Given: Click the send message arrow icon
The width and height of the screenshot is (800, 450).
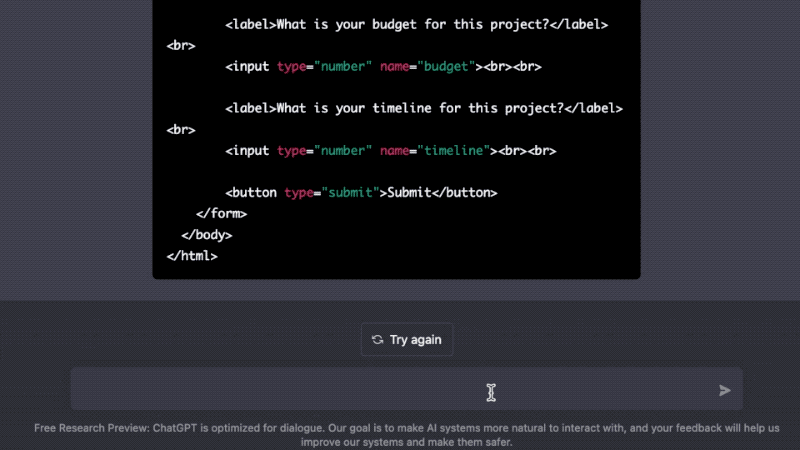Looking at the screenshot, I should point(724,390).
